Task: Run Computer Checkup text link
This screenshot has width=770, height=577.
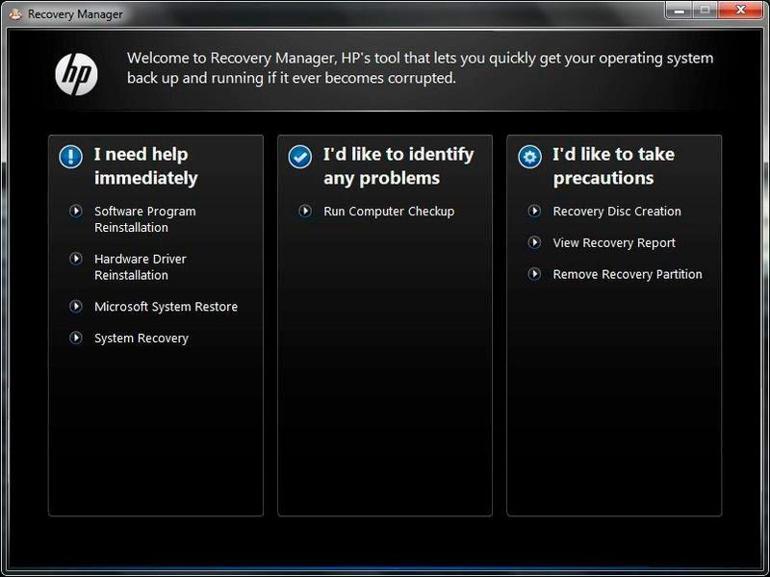Action: pos(389,212)
